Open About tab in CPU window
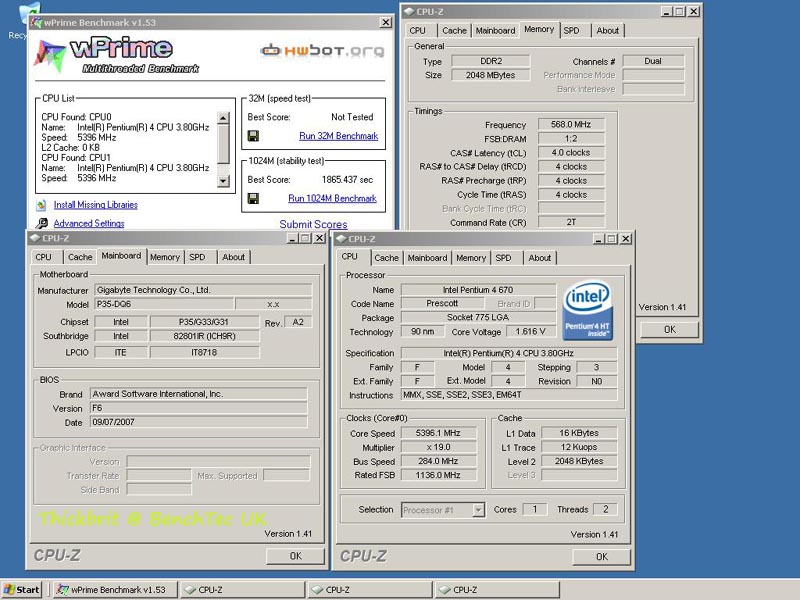 point(539,258)
